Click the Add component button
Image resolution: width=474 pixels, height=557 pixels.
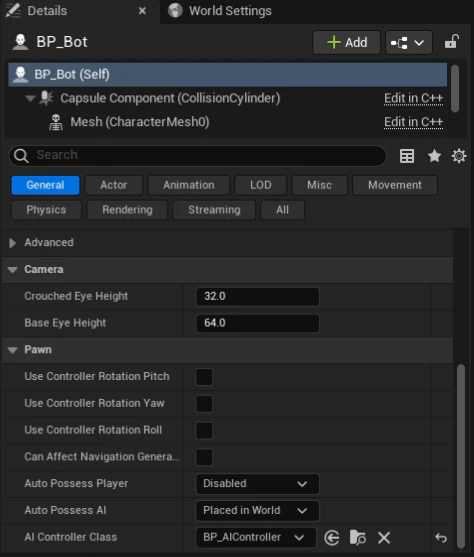[346, 43]
